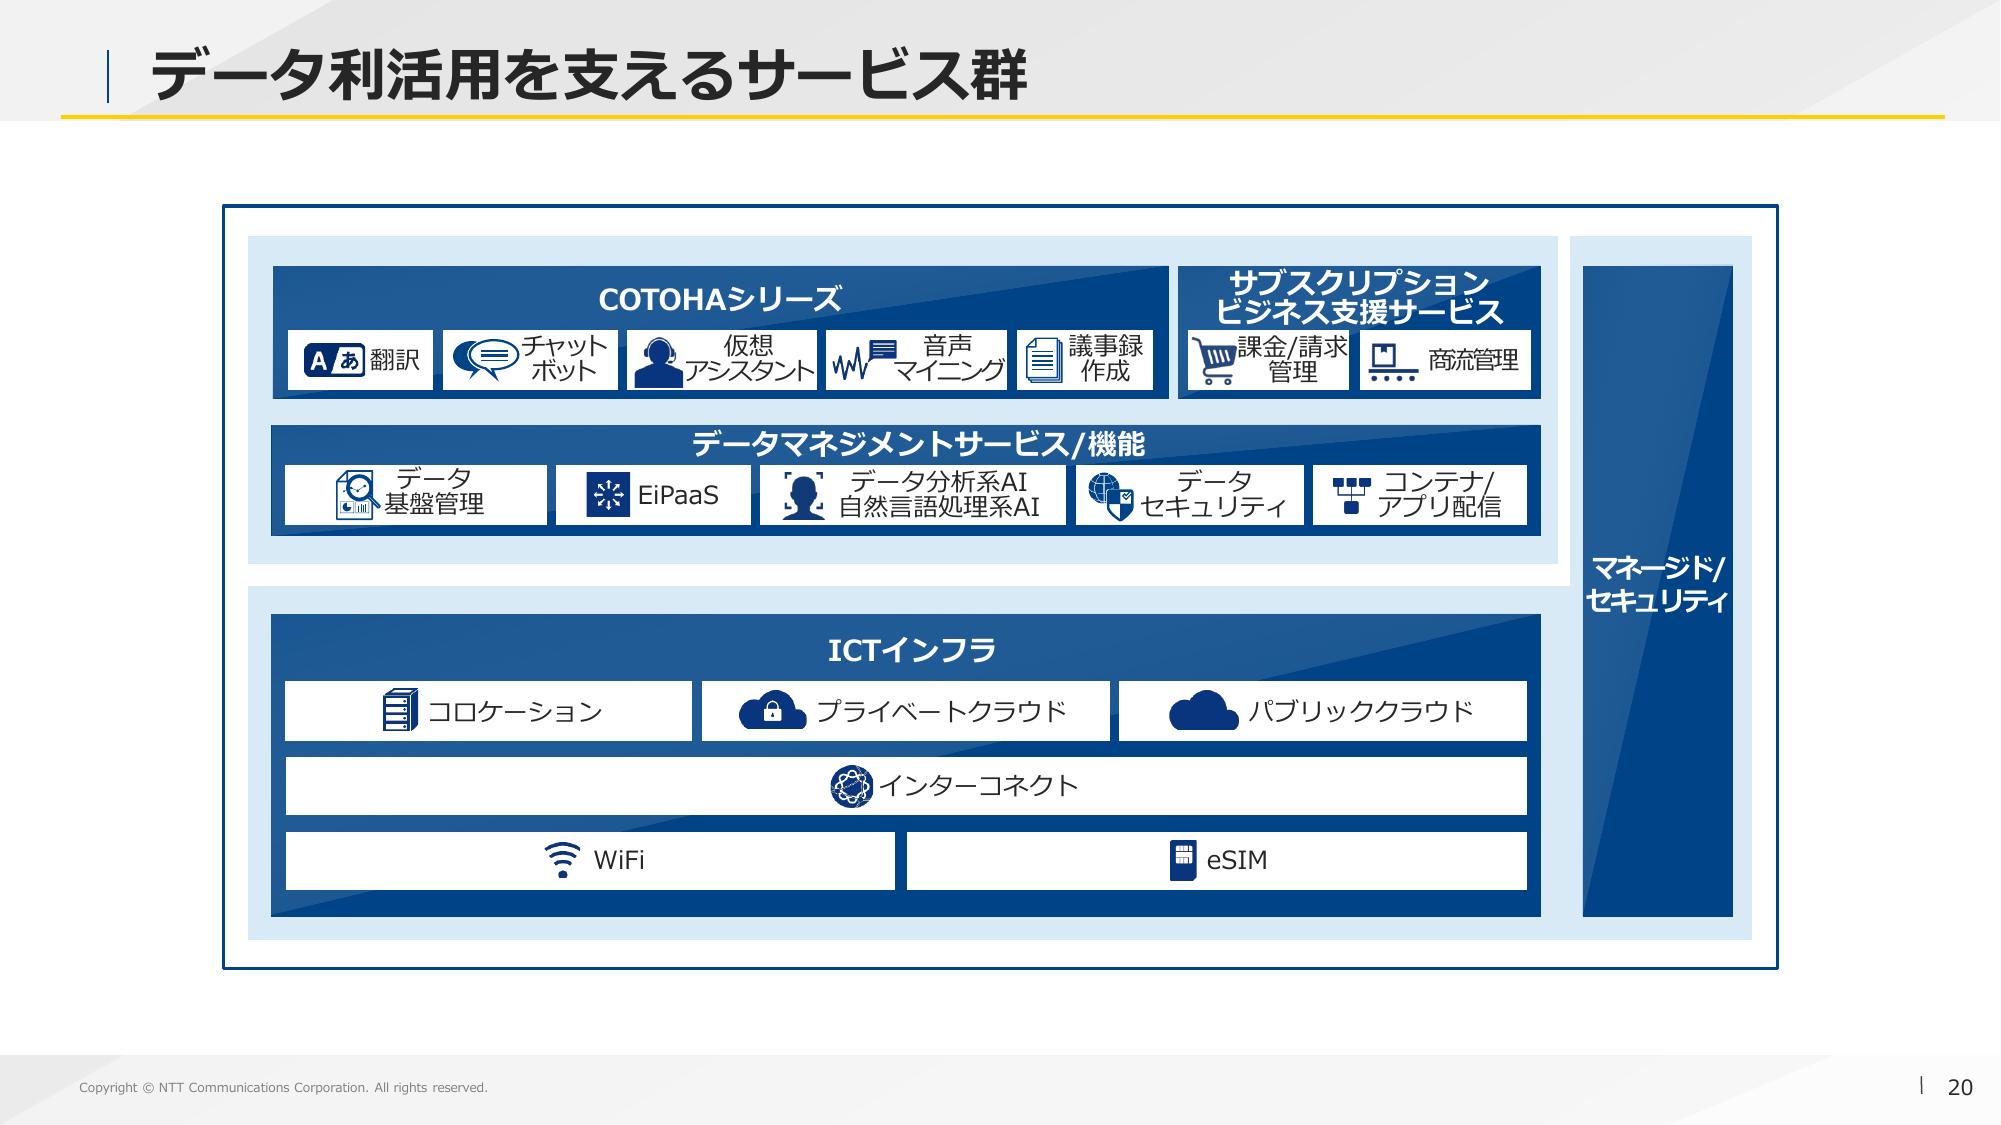Select the 音声マイニング label

coord(948,359)
